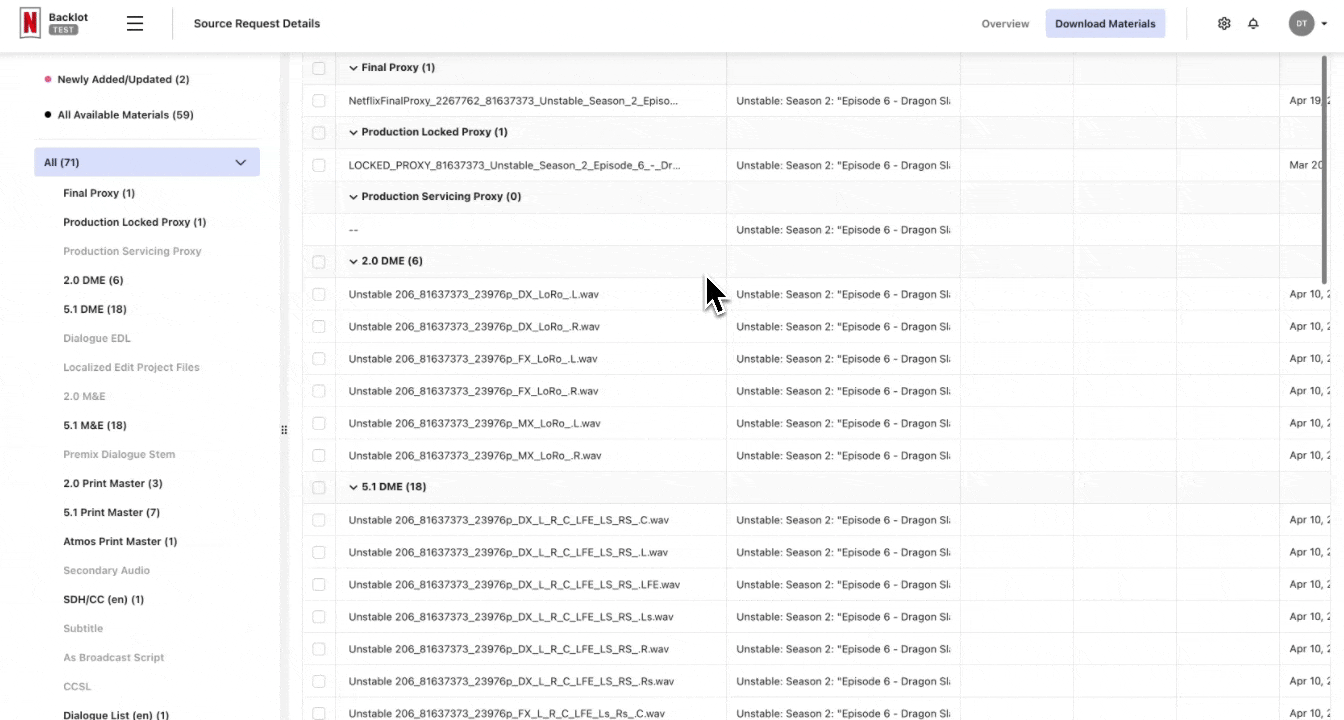Select Dialogue List (en) (1) in sidebar
This screenshot has height=720, width=1344.
tap(116, 715)
